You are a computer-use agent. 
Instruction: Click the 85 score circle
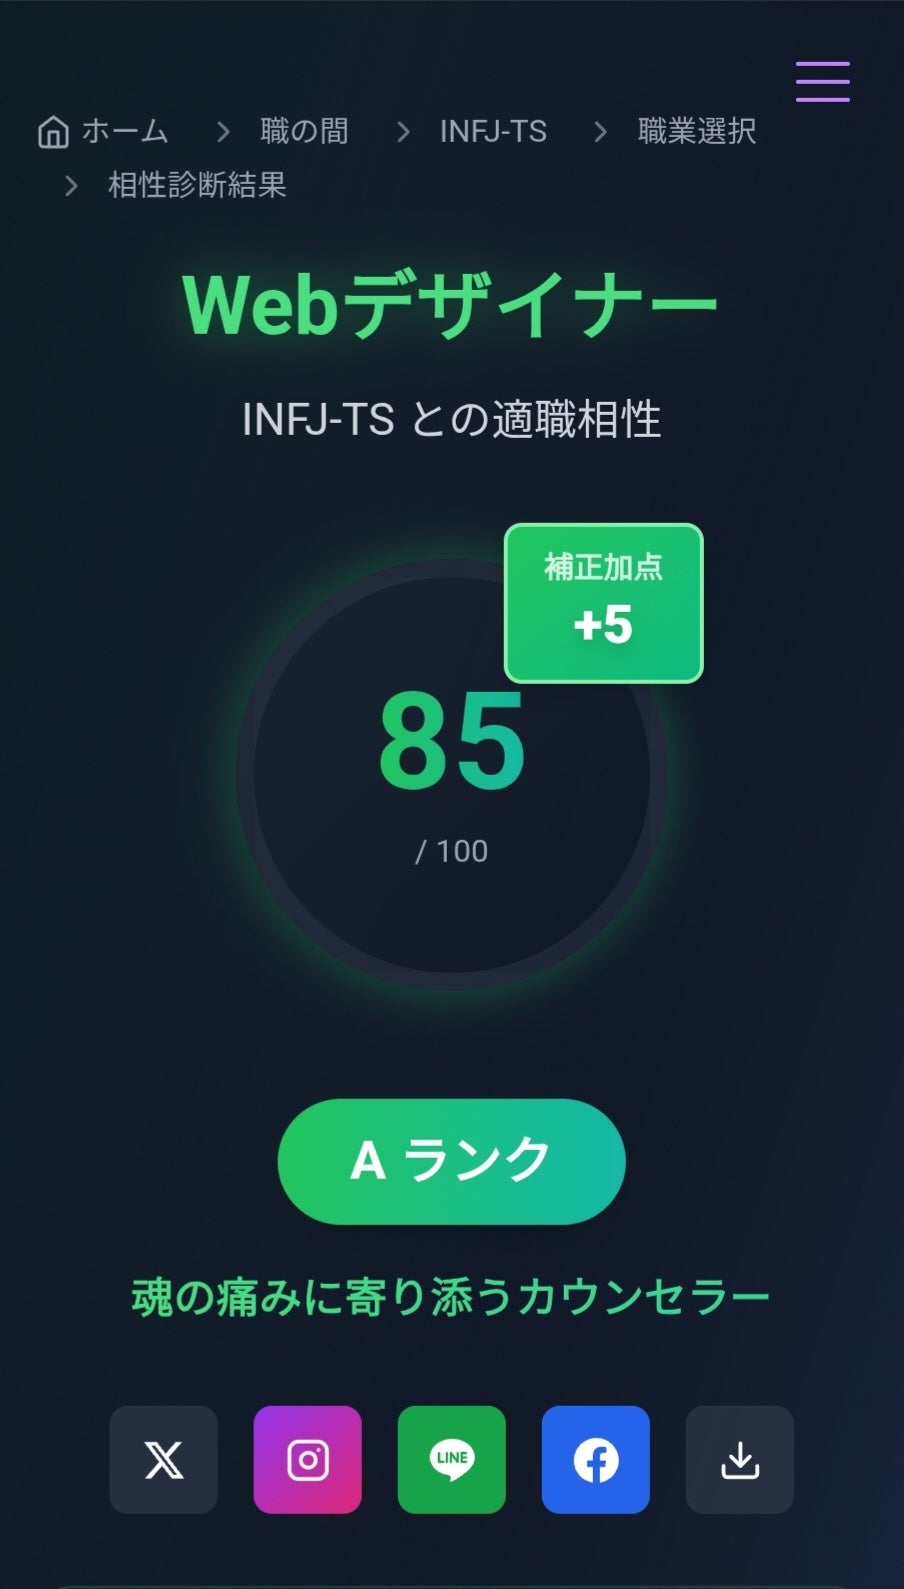tap(451, 775)
